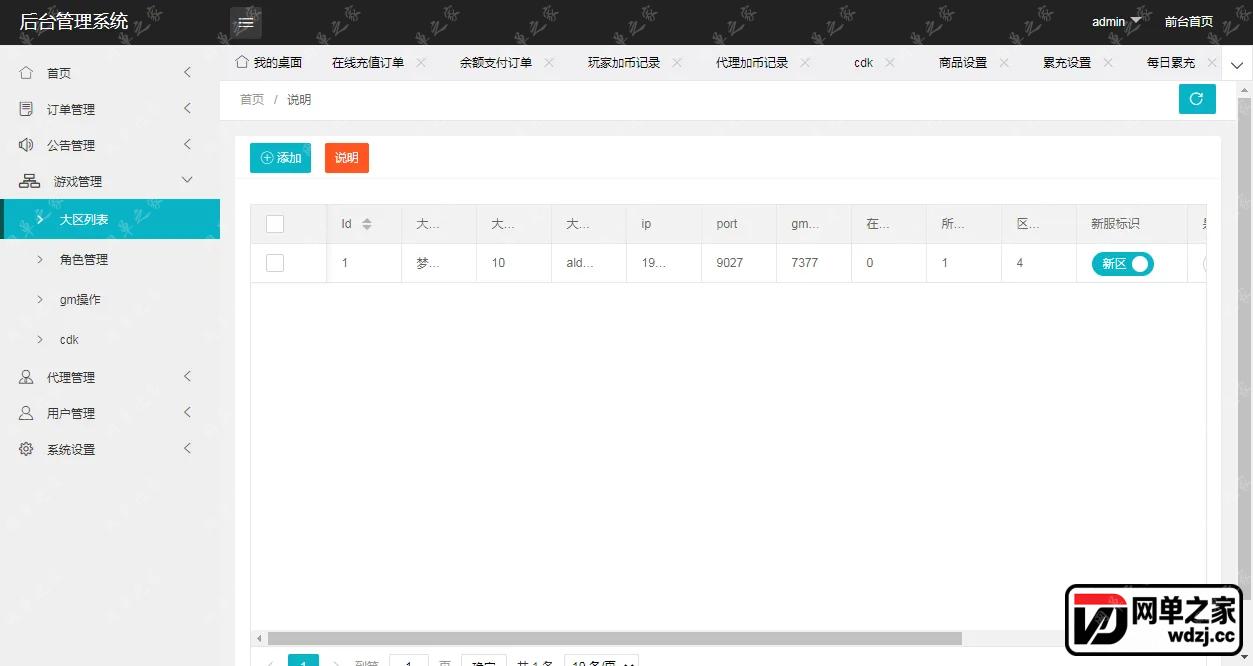
Task: Expand the 代理管理 menu chevron
Action: [x=187, y=377]
